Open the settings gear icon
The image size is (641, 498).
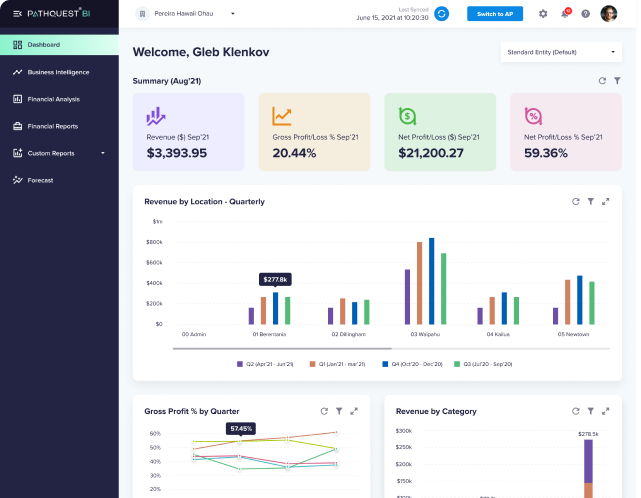pos(543,14)
